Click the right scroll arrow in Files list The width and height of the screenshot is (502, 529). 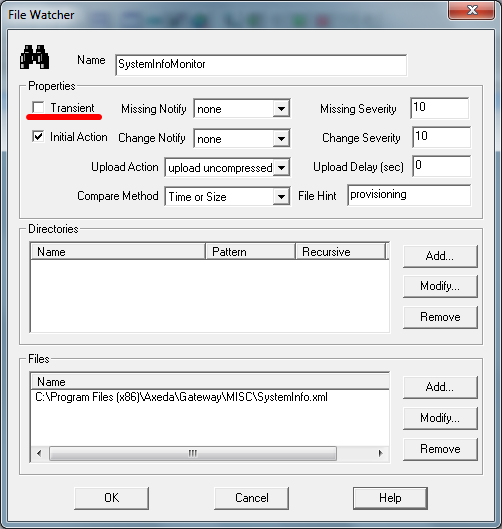tap(381, 453)
